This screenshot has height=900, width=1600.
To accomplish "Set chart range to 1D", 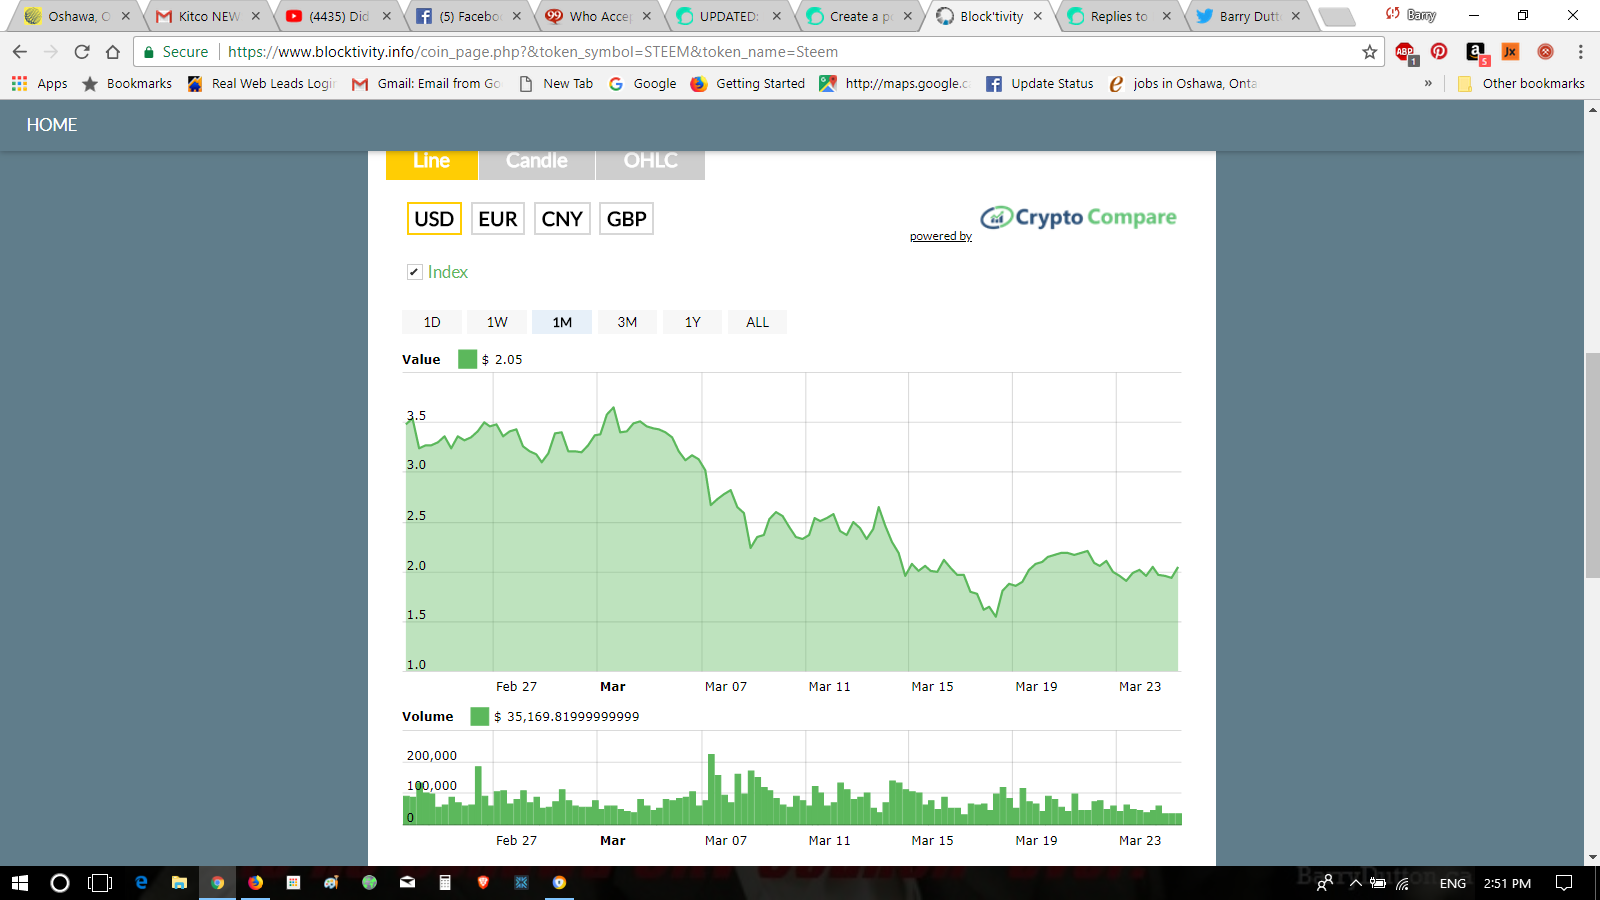I will tap(432, 322).
